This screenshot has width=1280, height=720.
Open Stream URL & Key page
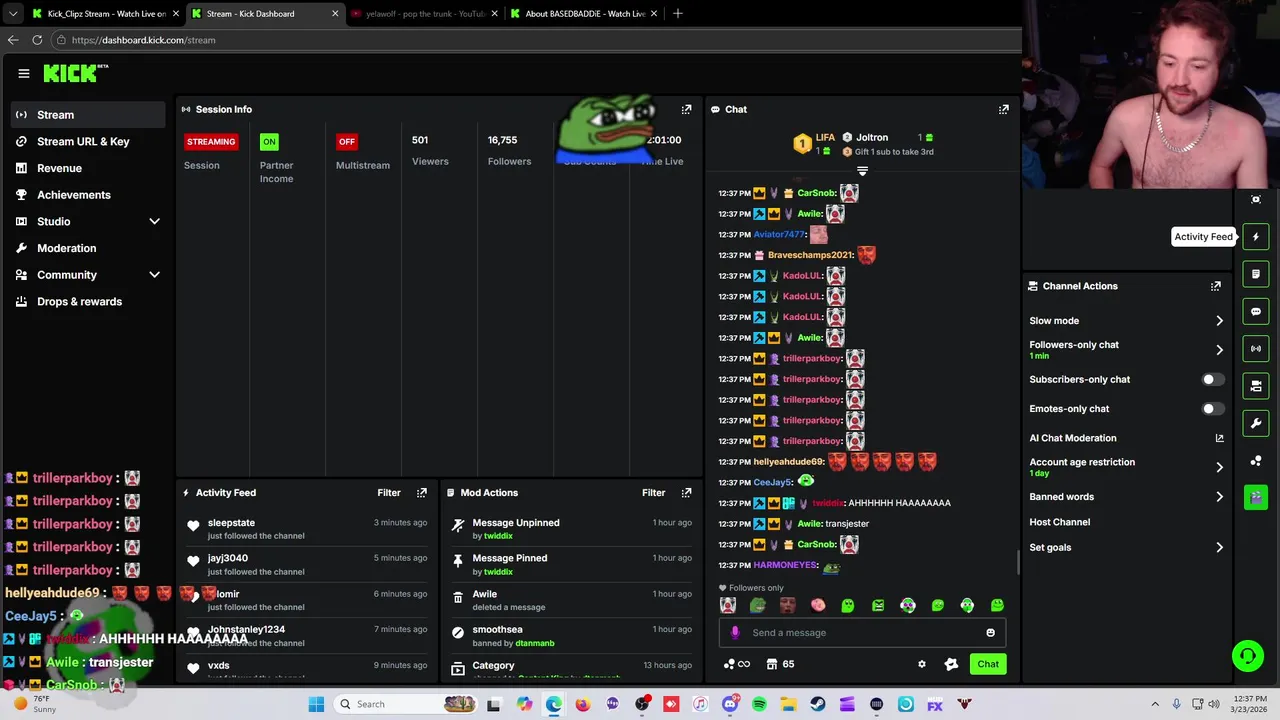(x=88, y=142)
